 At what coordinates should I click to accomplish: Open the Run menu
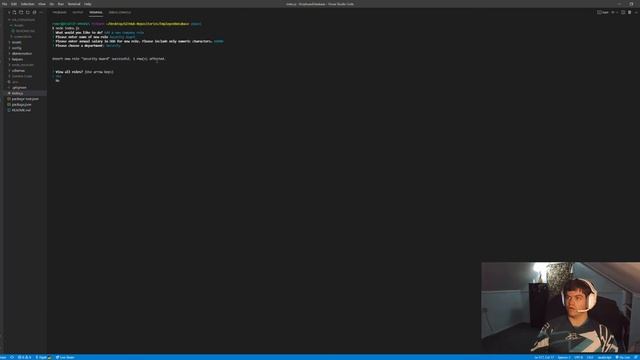tap(61, 4)
